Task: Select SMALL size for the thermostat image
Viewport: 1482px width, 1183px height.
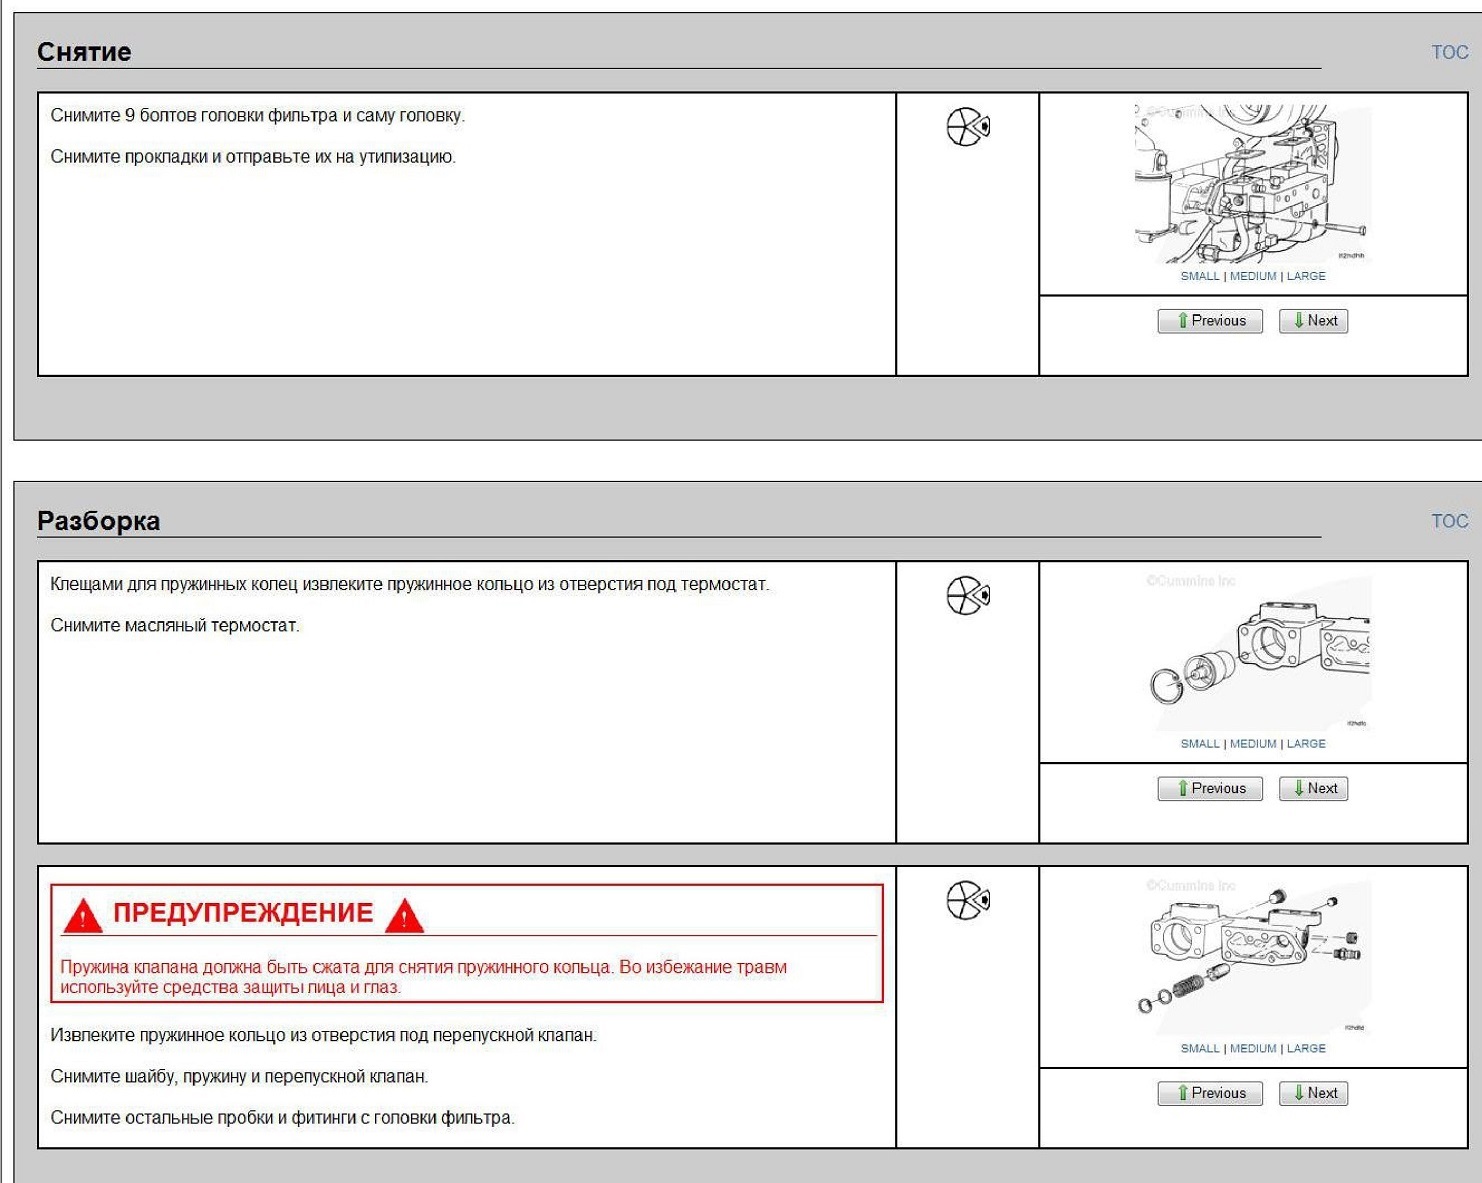Action: tap(1200, 744)
